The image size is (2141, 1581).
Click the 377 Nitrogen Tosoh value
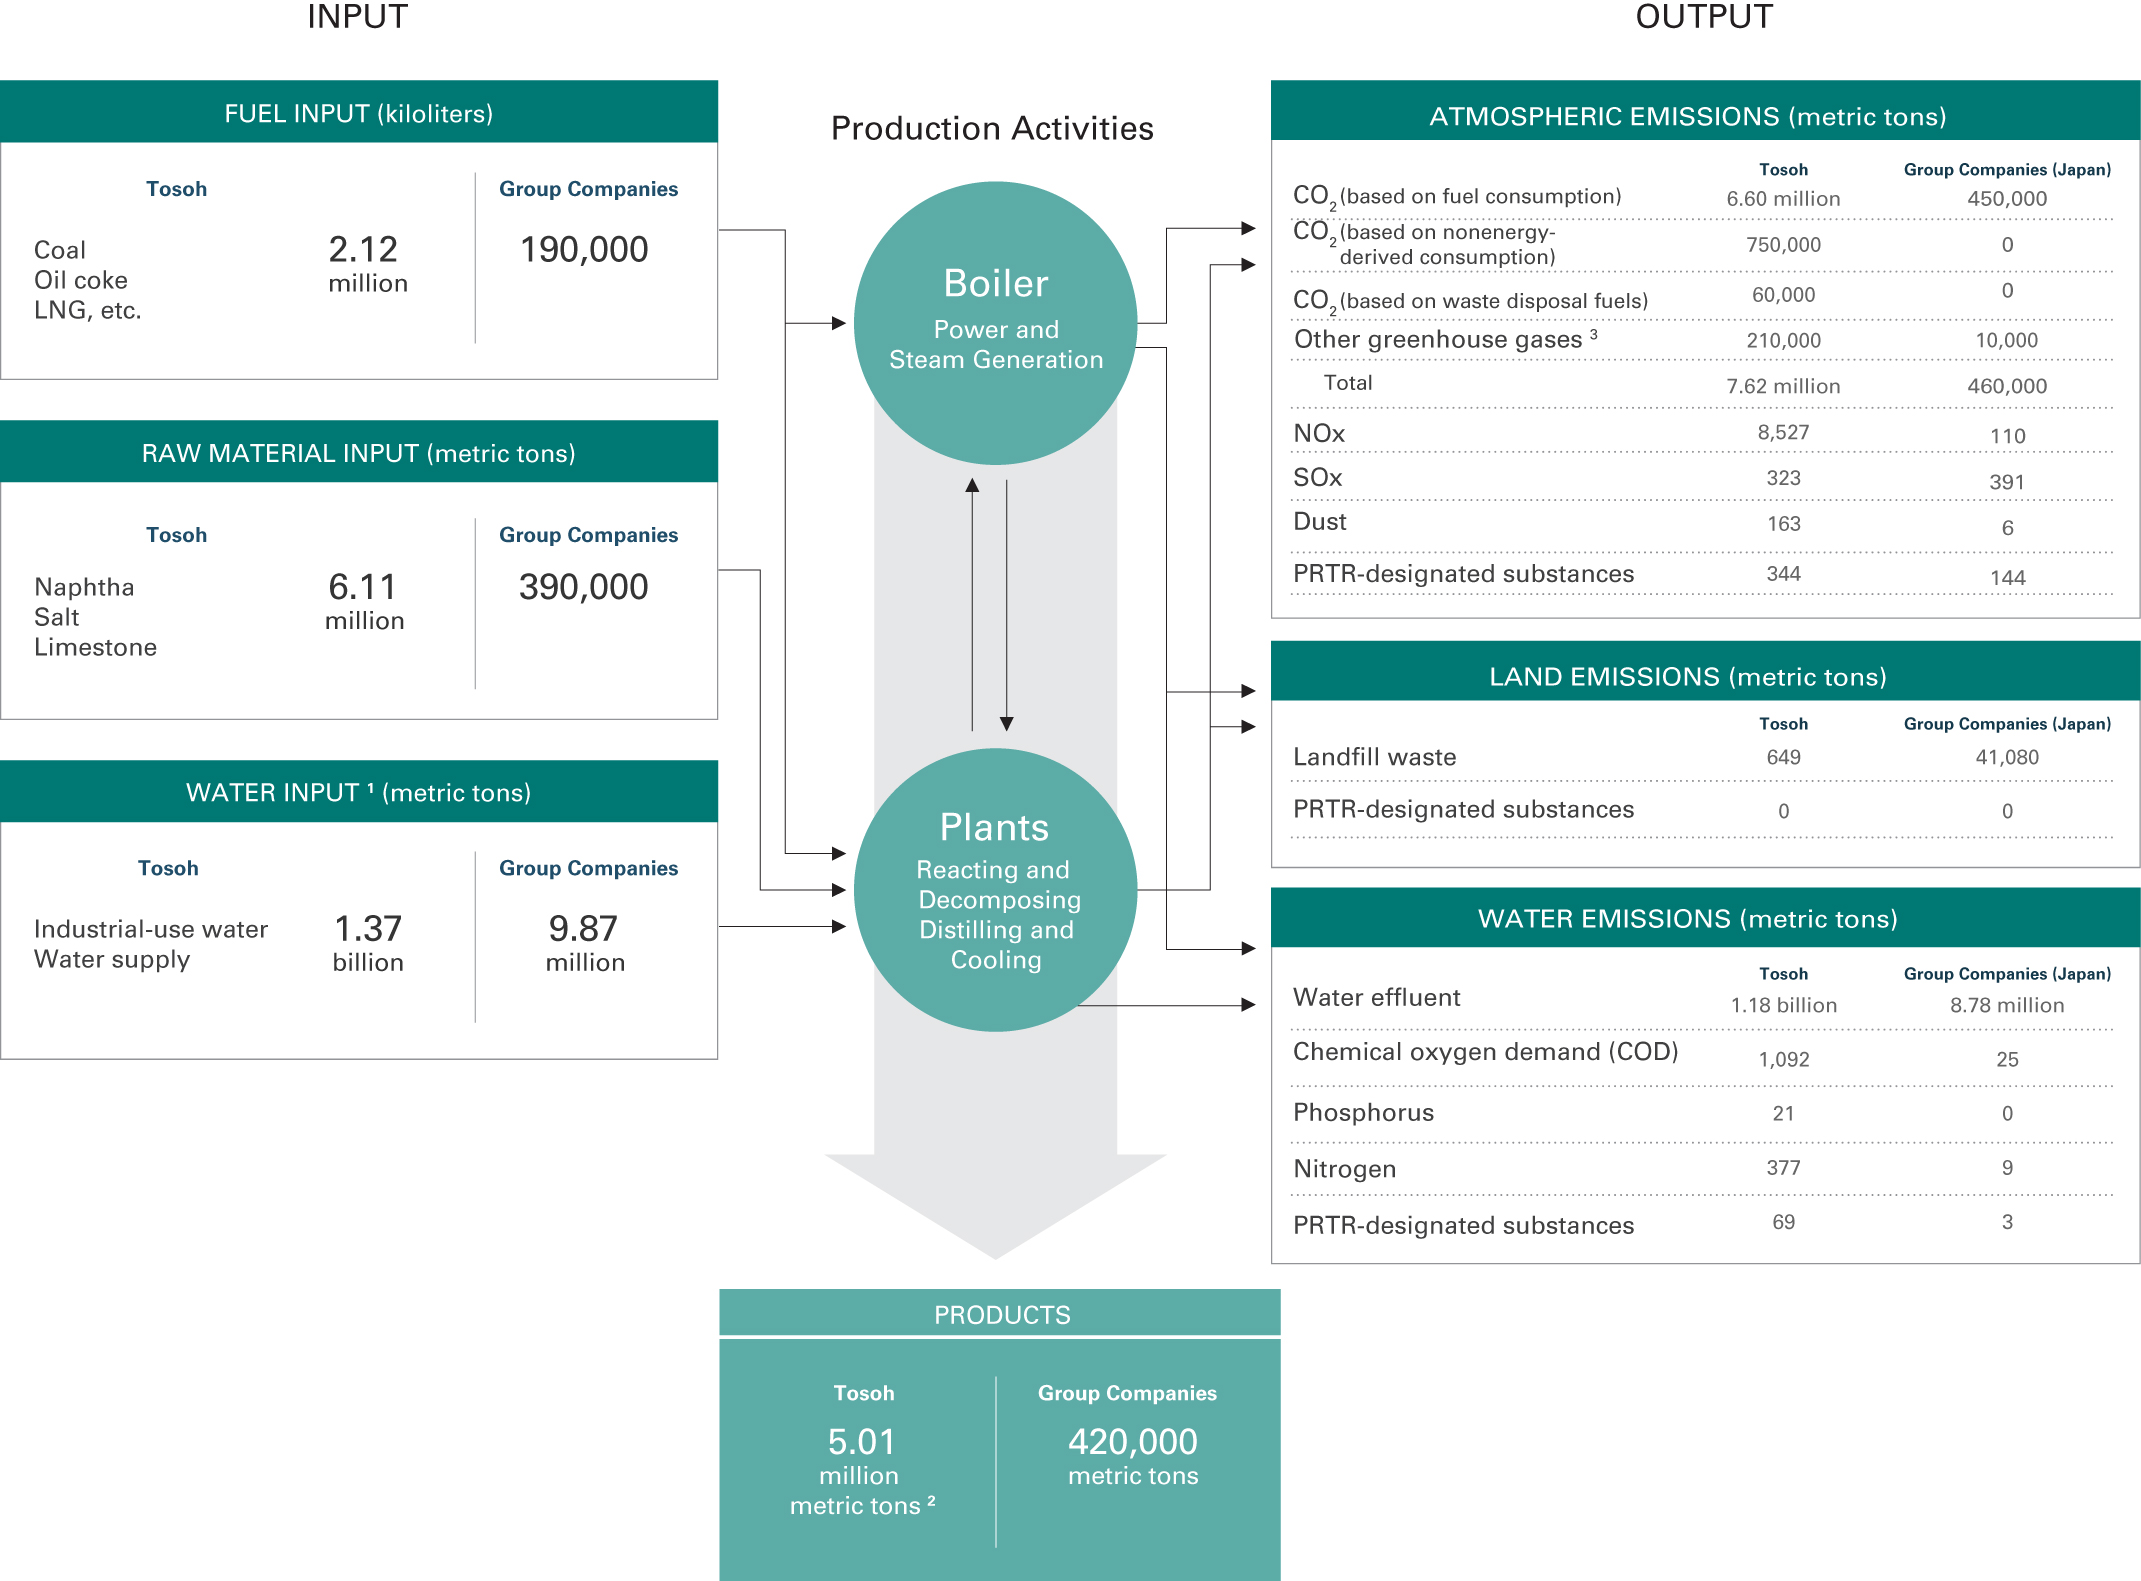pos(1783,1167)
